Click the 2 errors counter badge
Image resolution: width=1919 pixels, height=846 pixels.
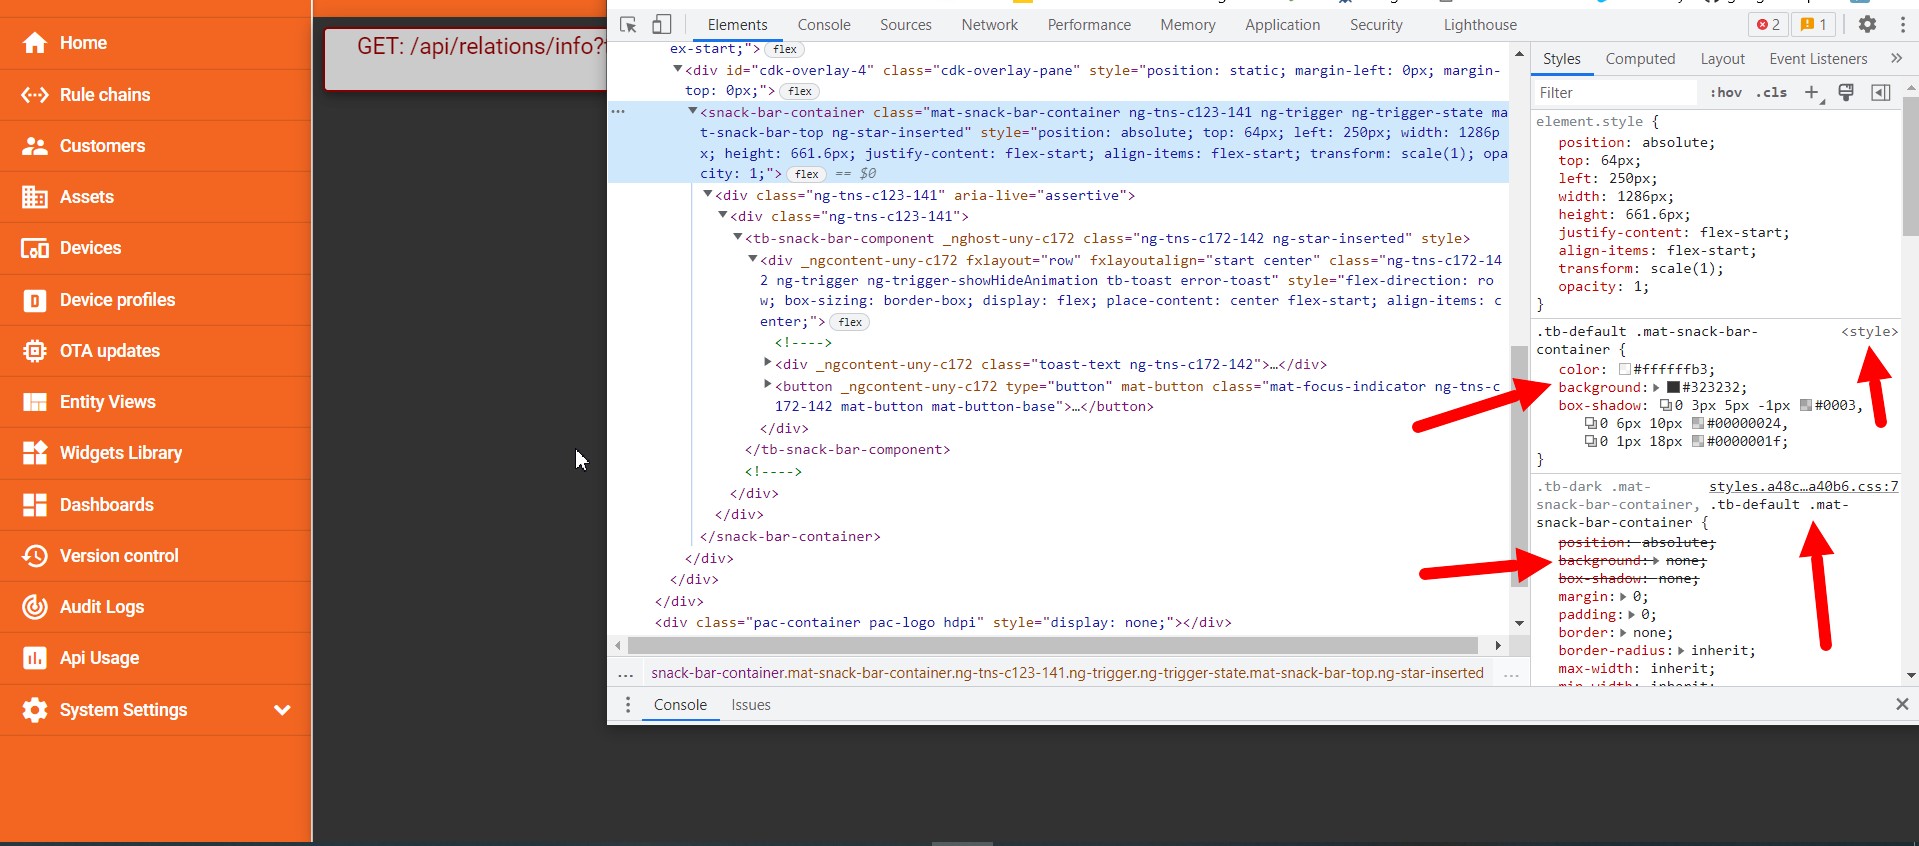point(1768,24)
